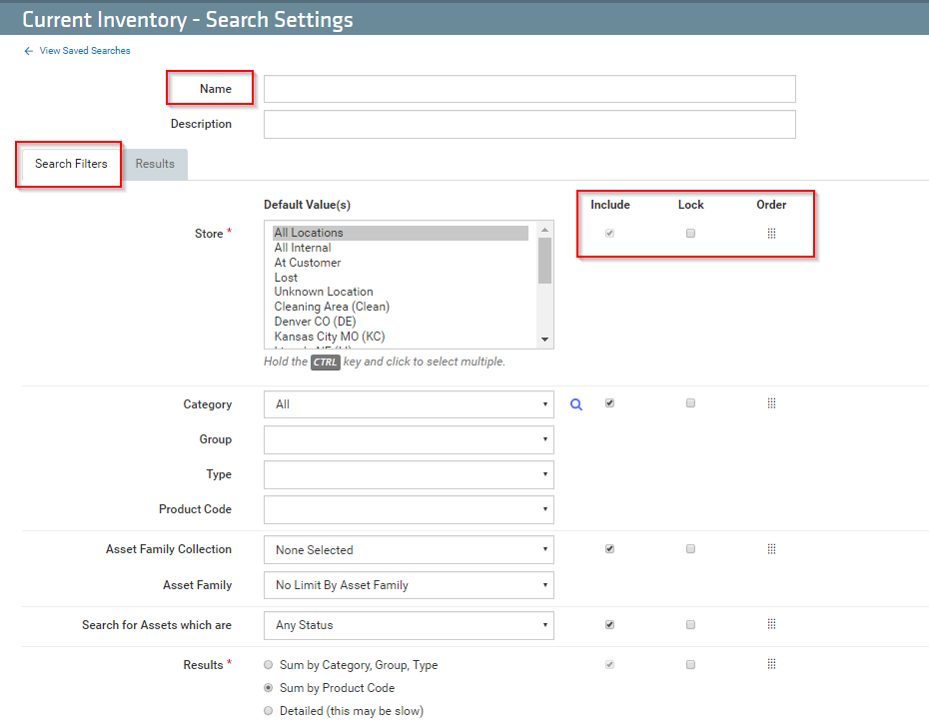Select At Customer in the Store list
This screenshot has width=929, height=725.
[x=401, y=262]
